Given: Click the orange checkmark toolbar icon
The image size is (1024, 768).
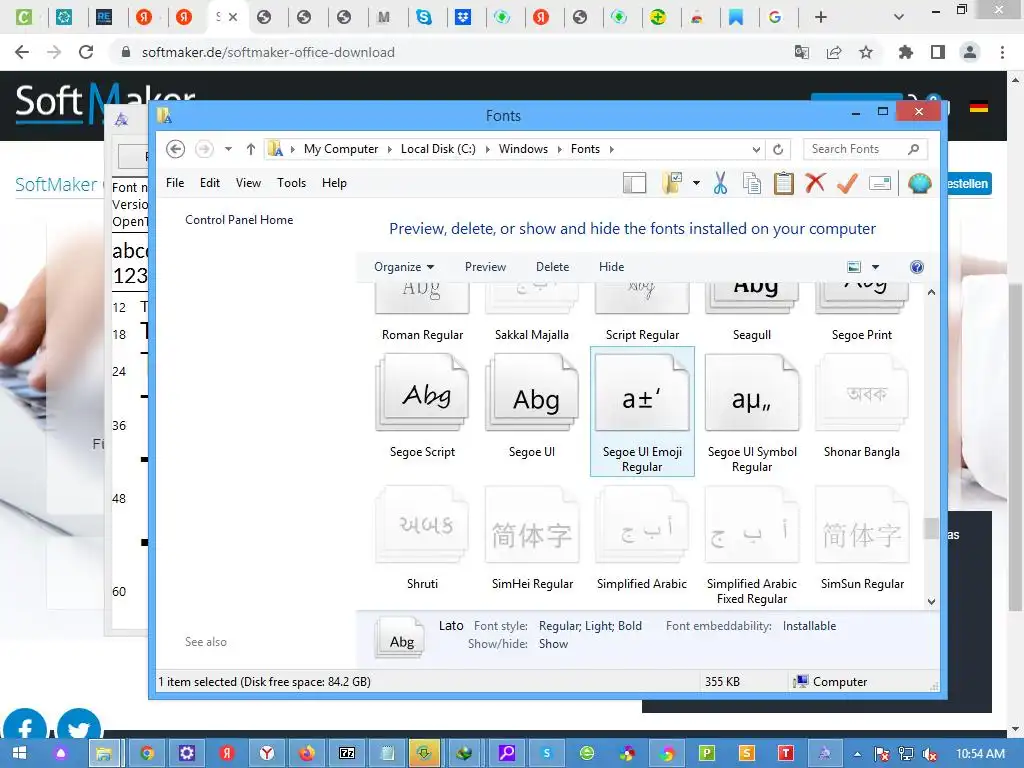Looking at the screenshot, I should [847, 184].
